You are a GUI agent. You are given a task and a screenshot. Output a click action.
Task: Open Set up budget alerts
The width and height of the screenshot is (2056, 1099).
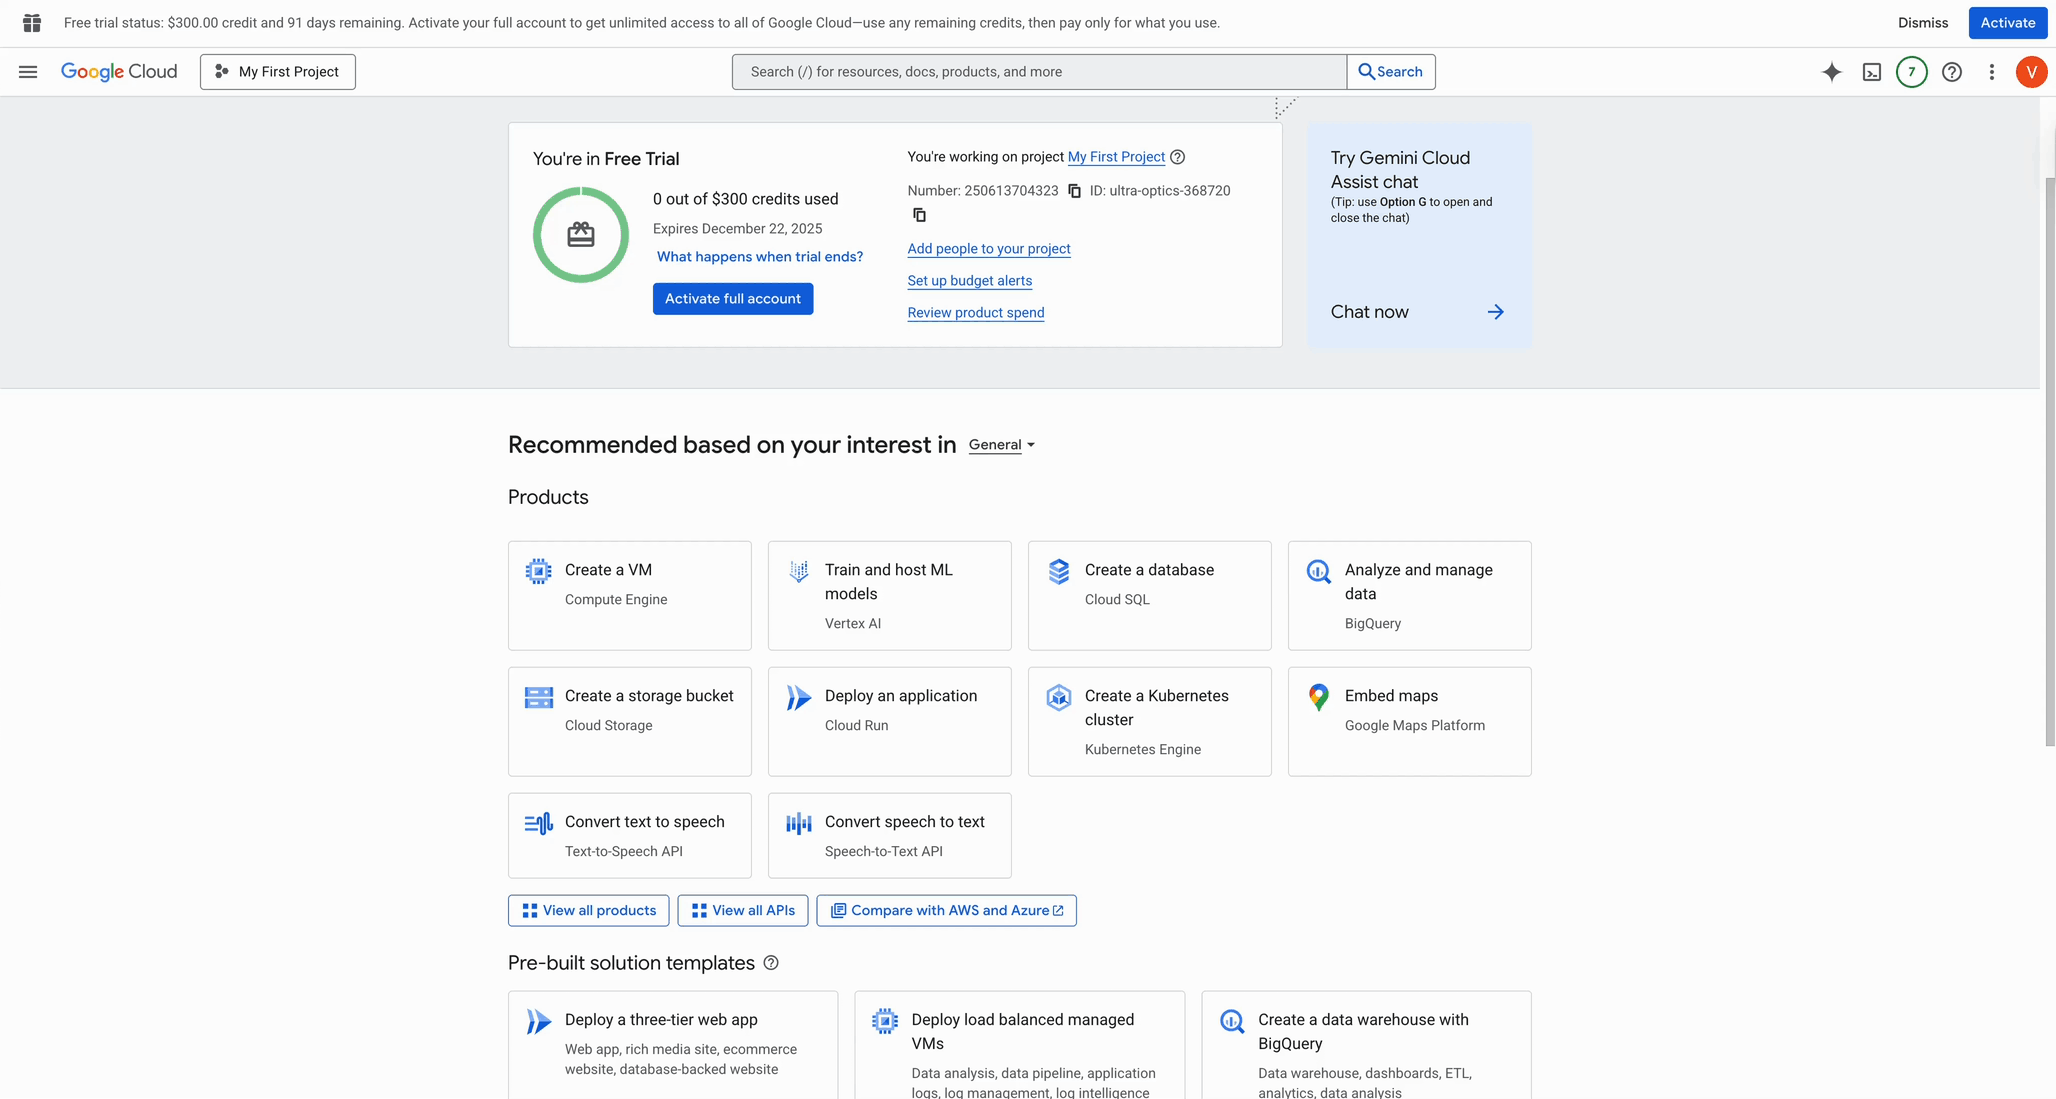click(969, 281)
